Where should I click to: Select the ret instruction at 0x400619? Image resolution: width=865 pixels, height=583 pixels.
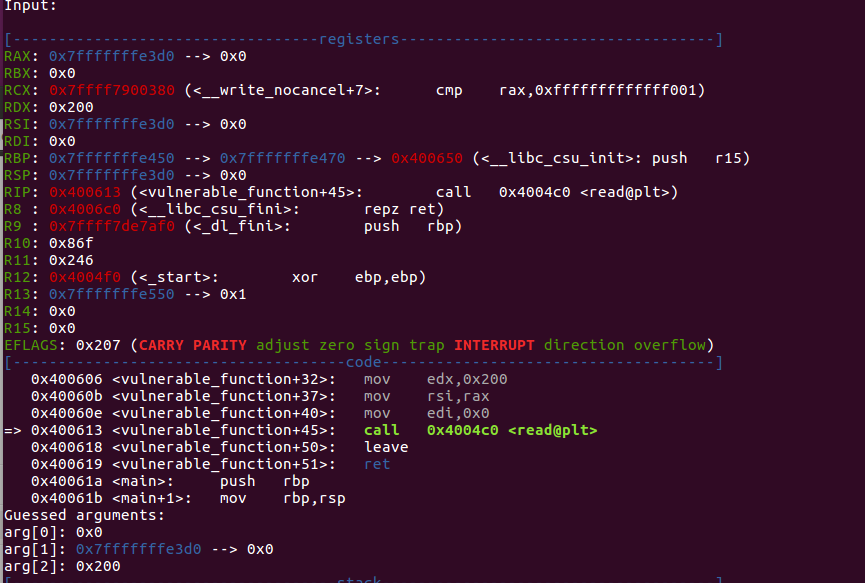pos(377,464)
